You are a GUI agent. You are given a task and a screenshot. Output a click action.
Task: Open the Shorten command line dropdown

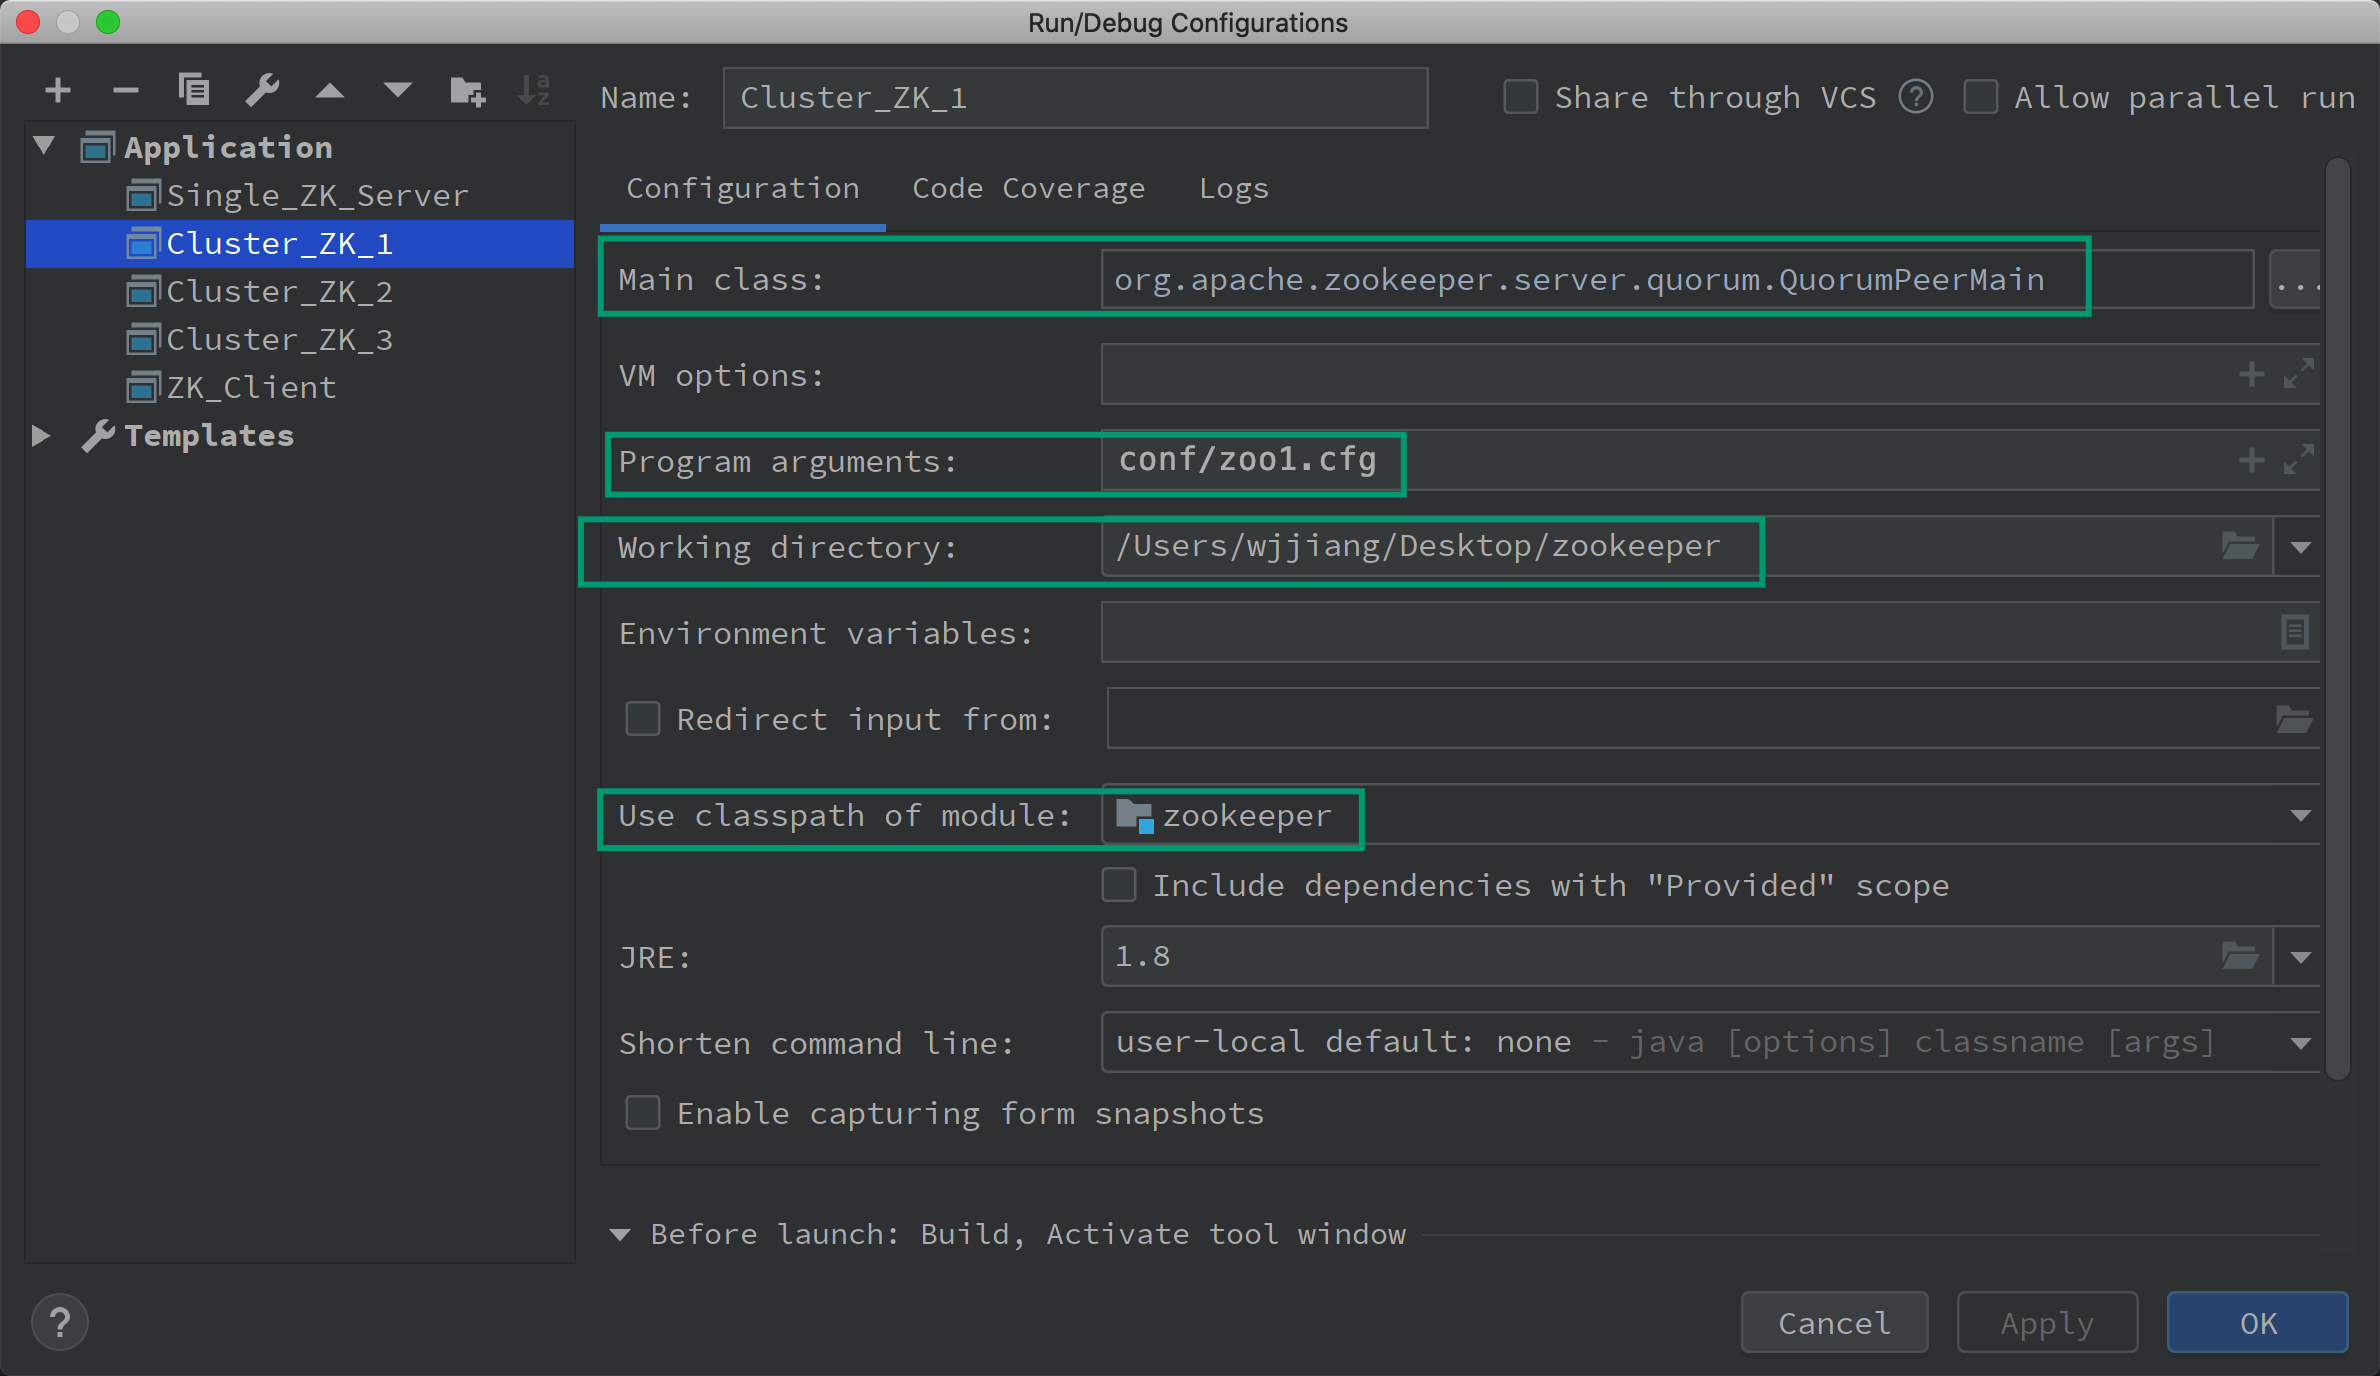(x=2300, y=1043)
